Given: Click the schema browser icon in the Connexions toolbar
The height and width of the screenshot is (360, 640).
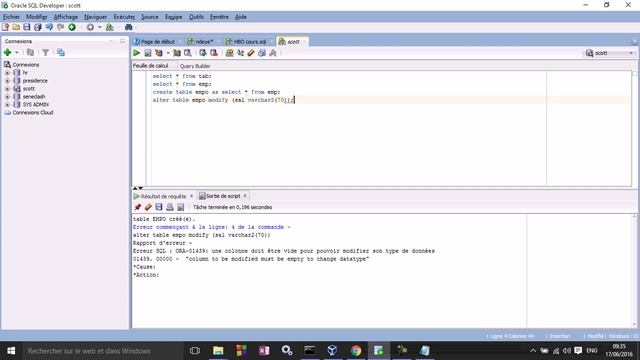Looking at the screenshot, I should (x=60, y=53).
